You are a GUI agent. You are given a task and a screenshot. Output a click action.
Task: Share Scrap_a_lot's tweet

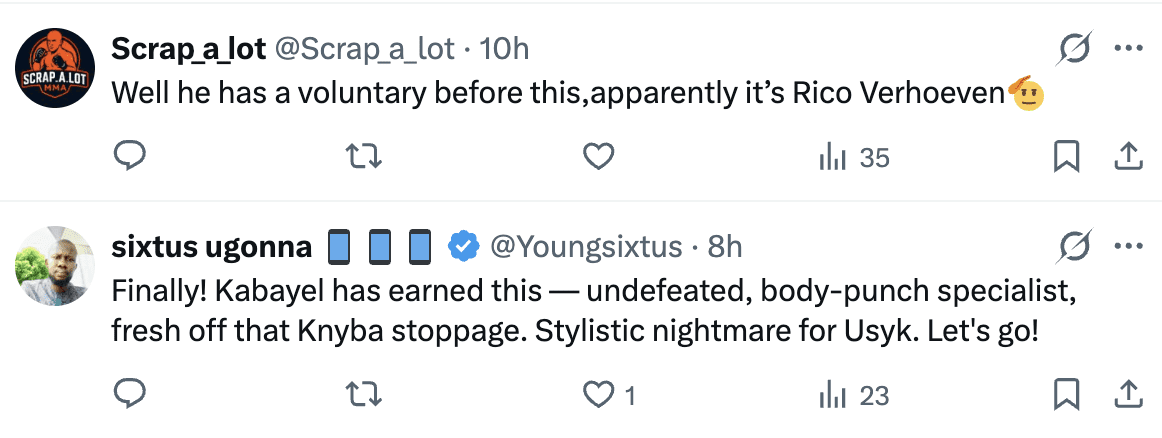(x=1127, y=157)
